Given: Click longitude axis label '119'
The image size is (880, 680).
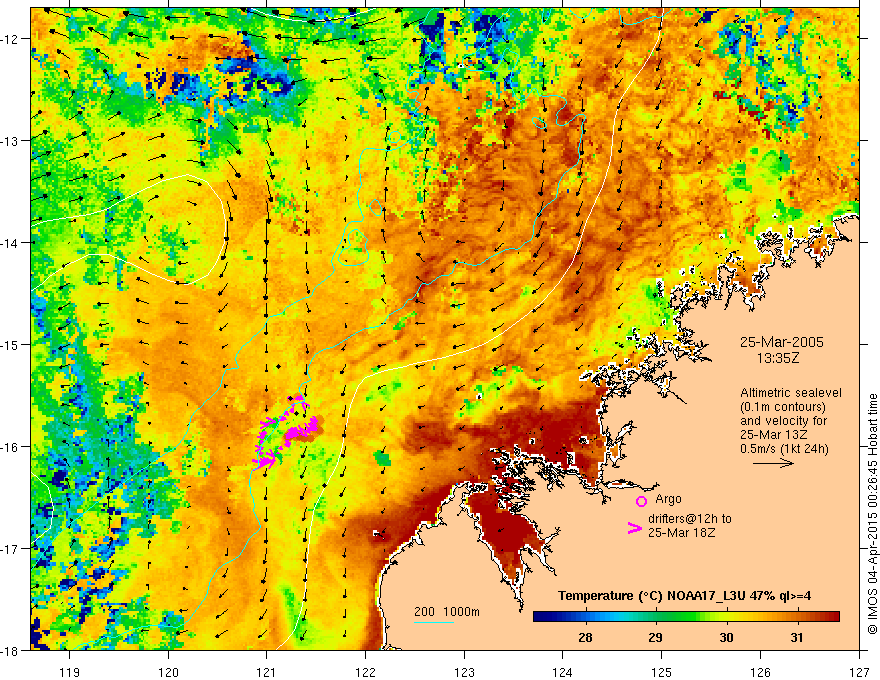Looking at the screenshot, I should [69, 672].
